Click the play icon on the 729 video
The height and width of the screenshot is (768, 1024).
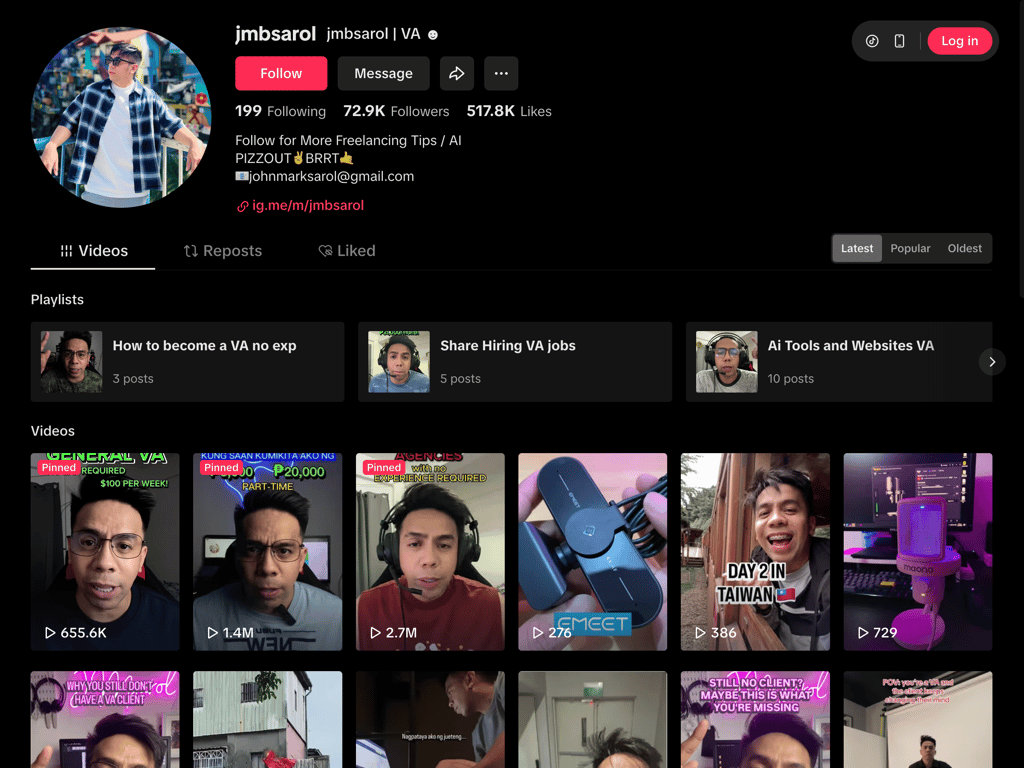coord(863,633)
